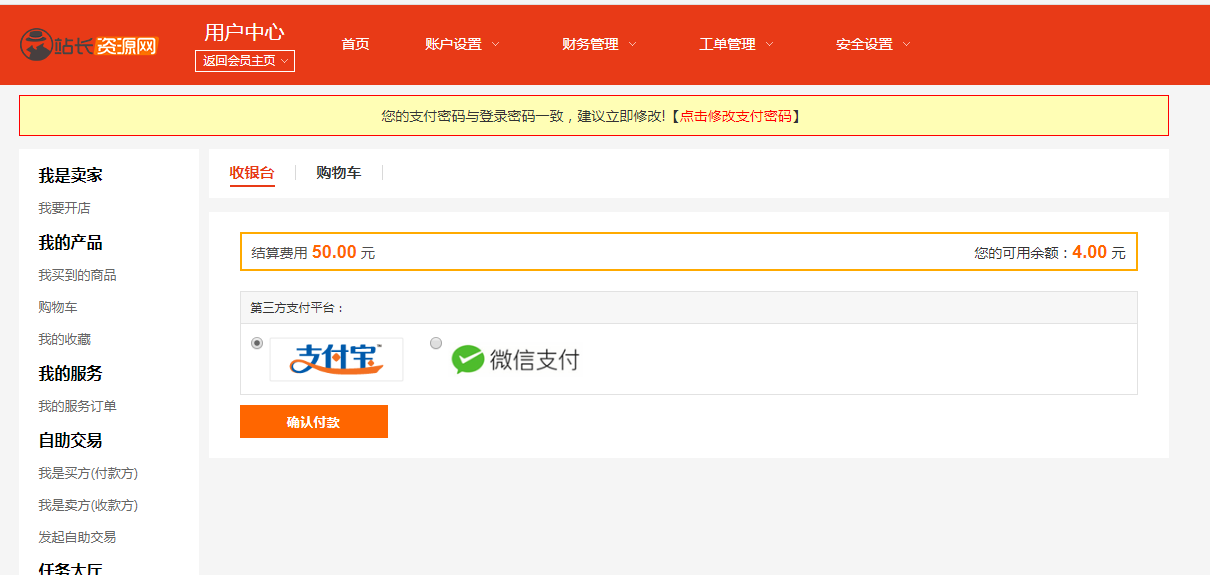Open 发起自助交易 in the sidebar
Screen dimensions: 1210x575
point(77,537)
